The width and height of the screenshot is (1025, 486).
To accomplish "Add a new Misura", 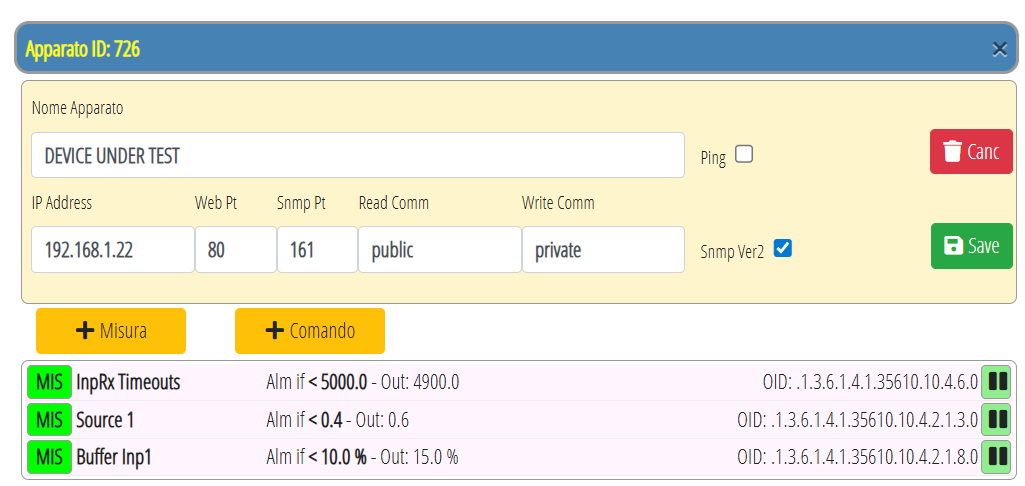I will point(111,331).
